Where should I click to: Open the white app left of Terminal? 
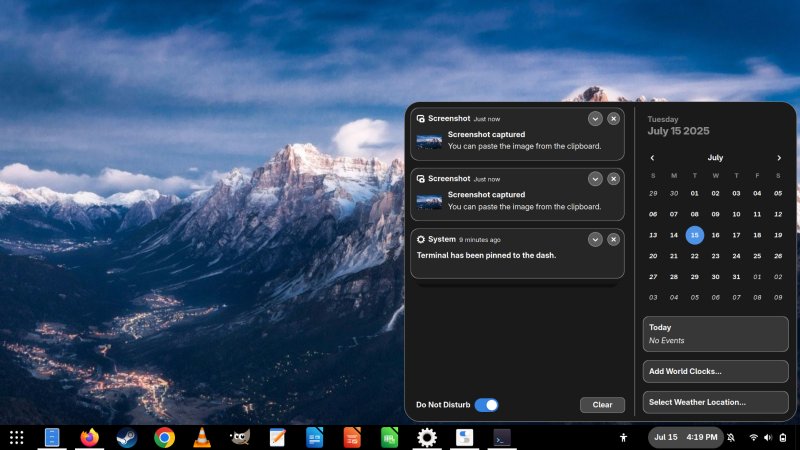464,437
